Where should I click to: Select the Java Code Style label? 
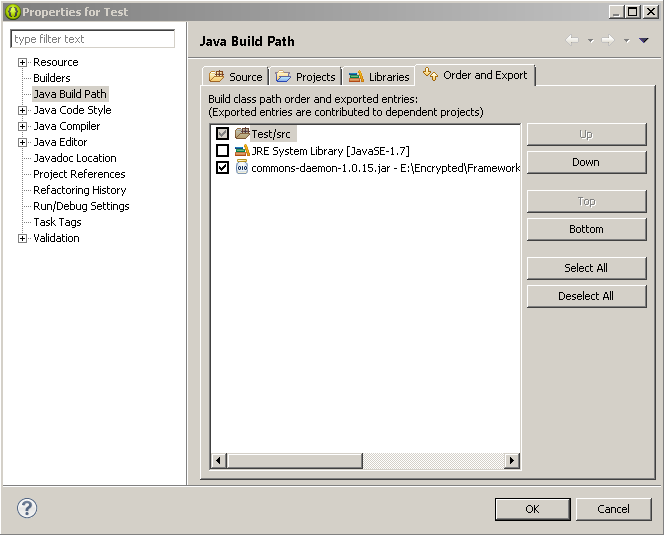(72, 110)
